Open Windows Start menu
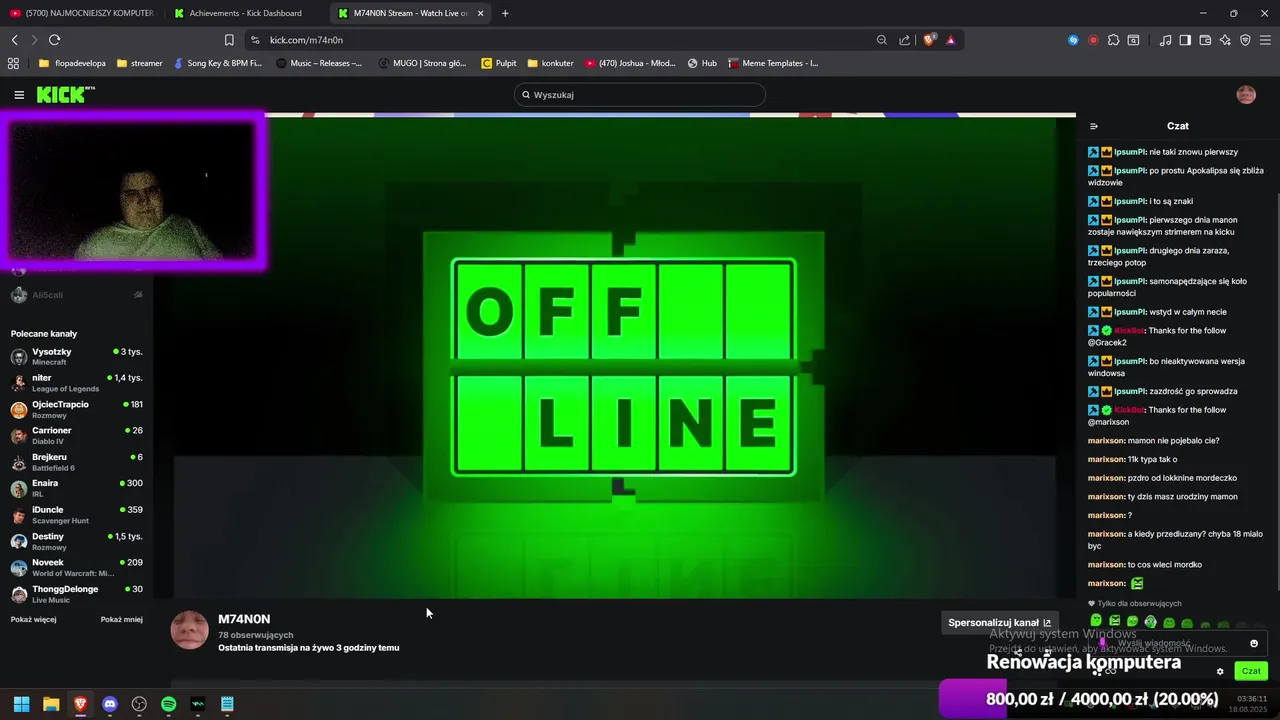This screenshot has height=720, width=1280. click(21, 704)
